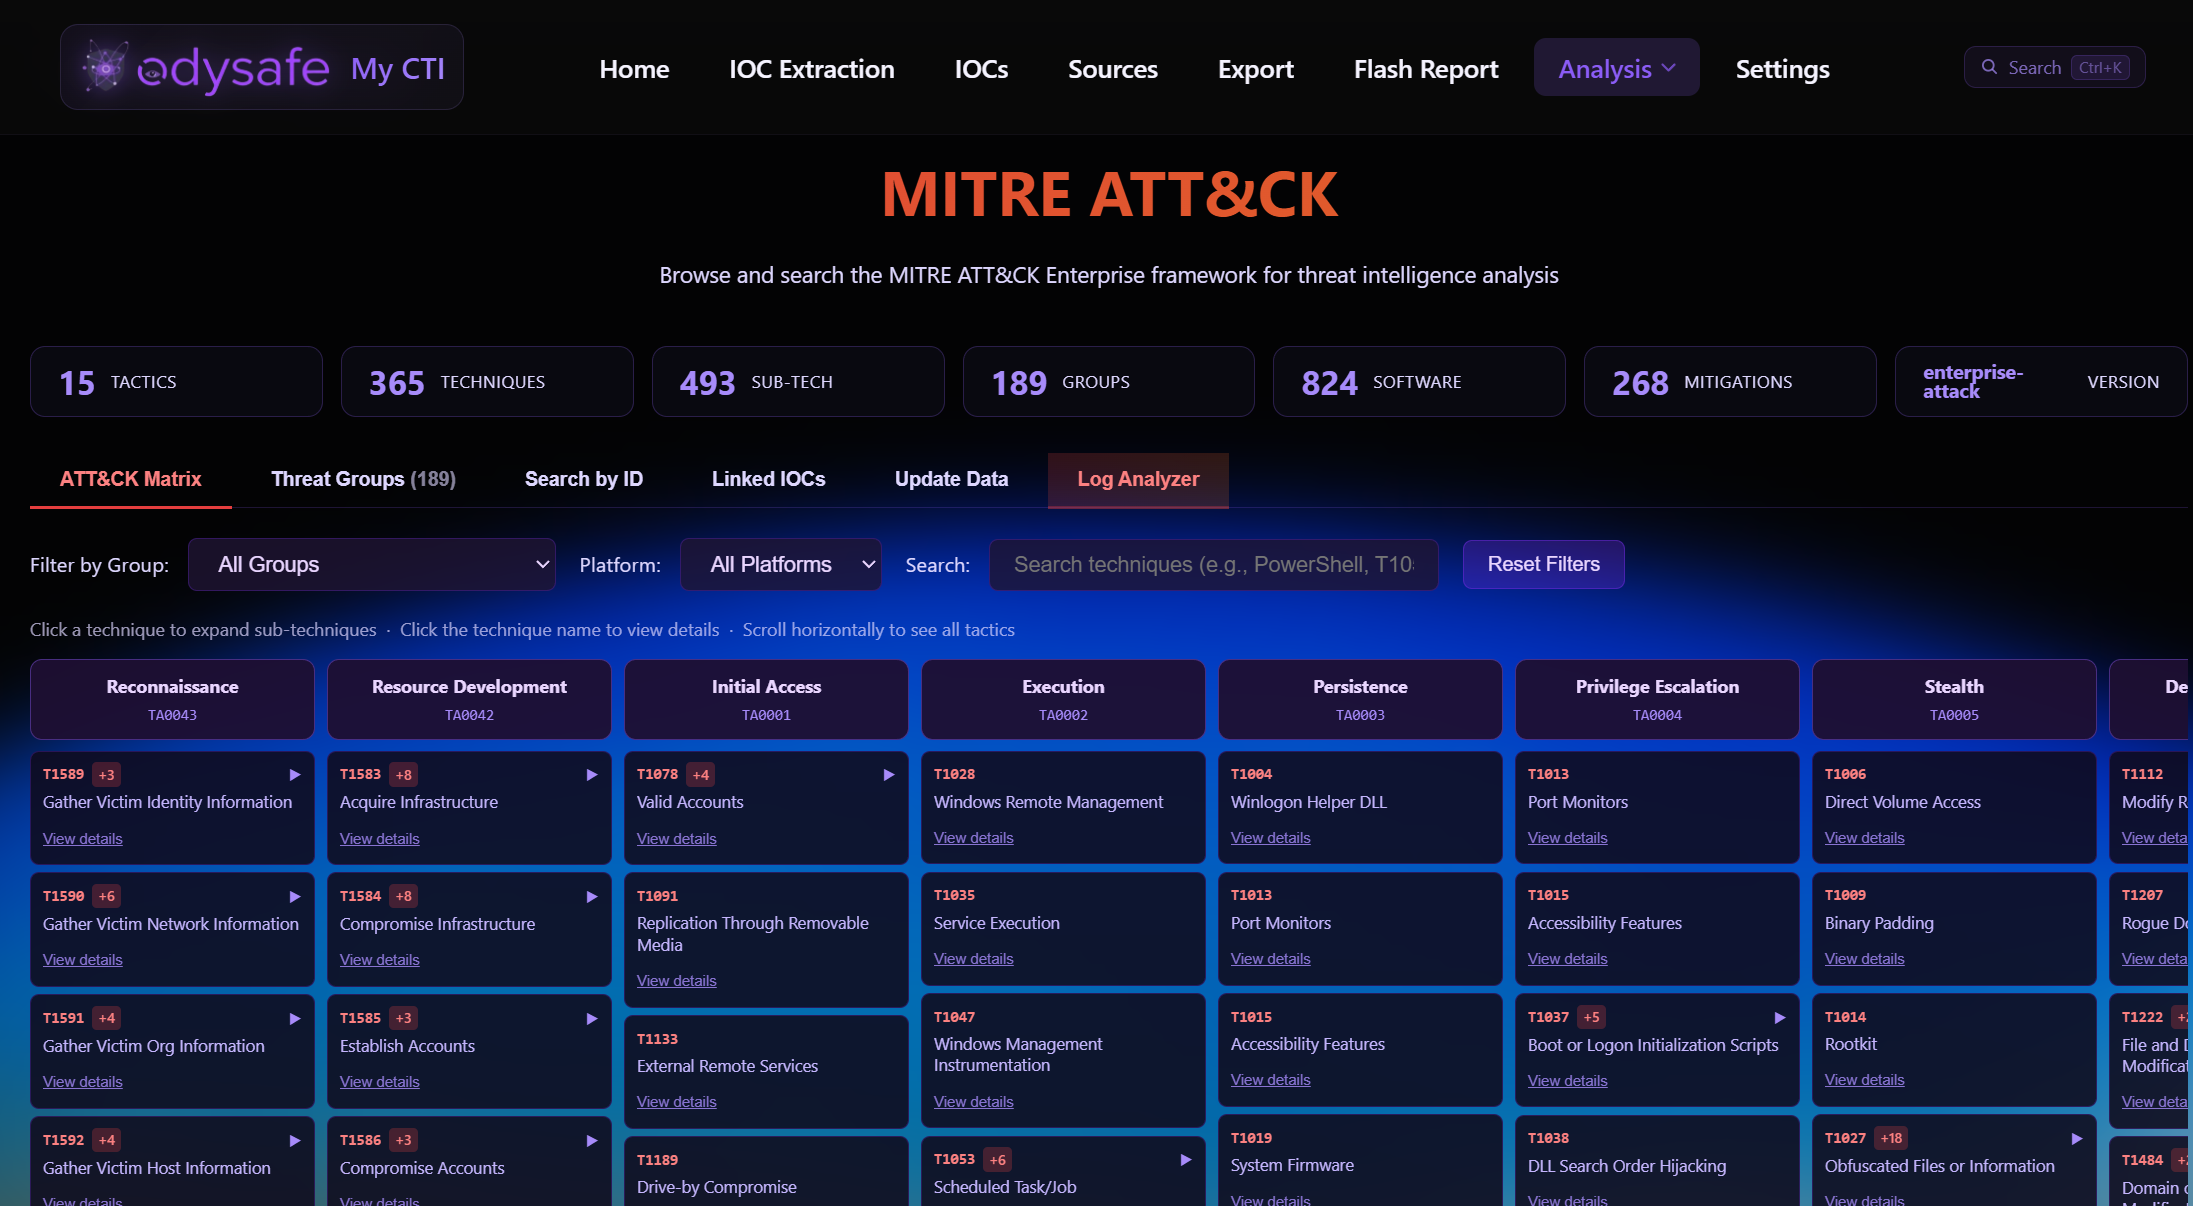Image resolution: width=2193 pixels, height=1206 pixels.
Task: Switch to Search by ID tab
Action: (583, 479)
